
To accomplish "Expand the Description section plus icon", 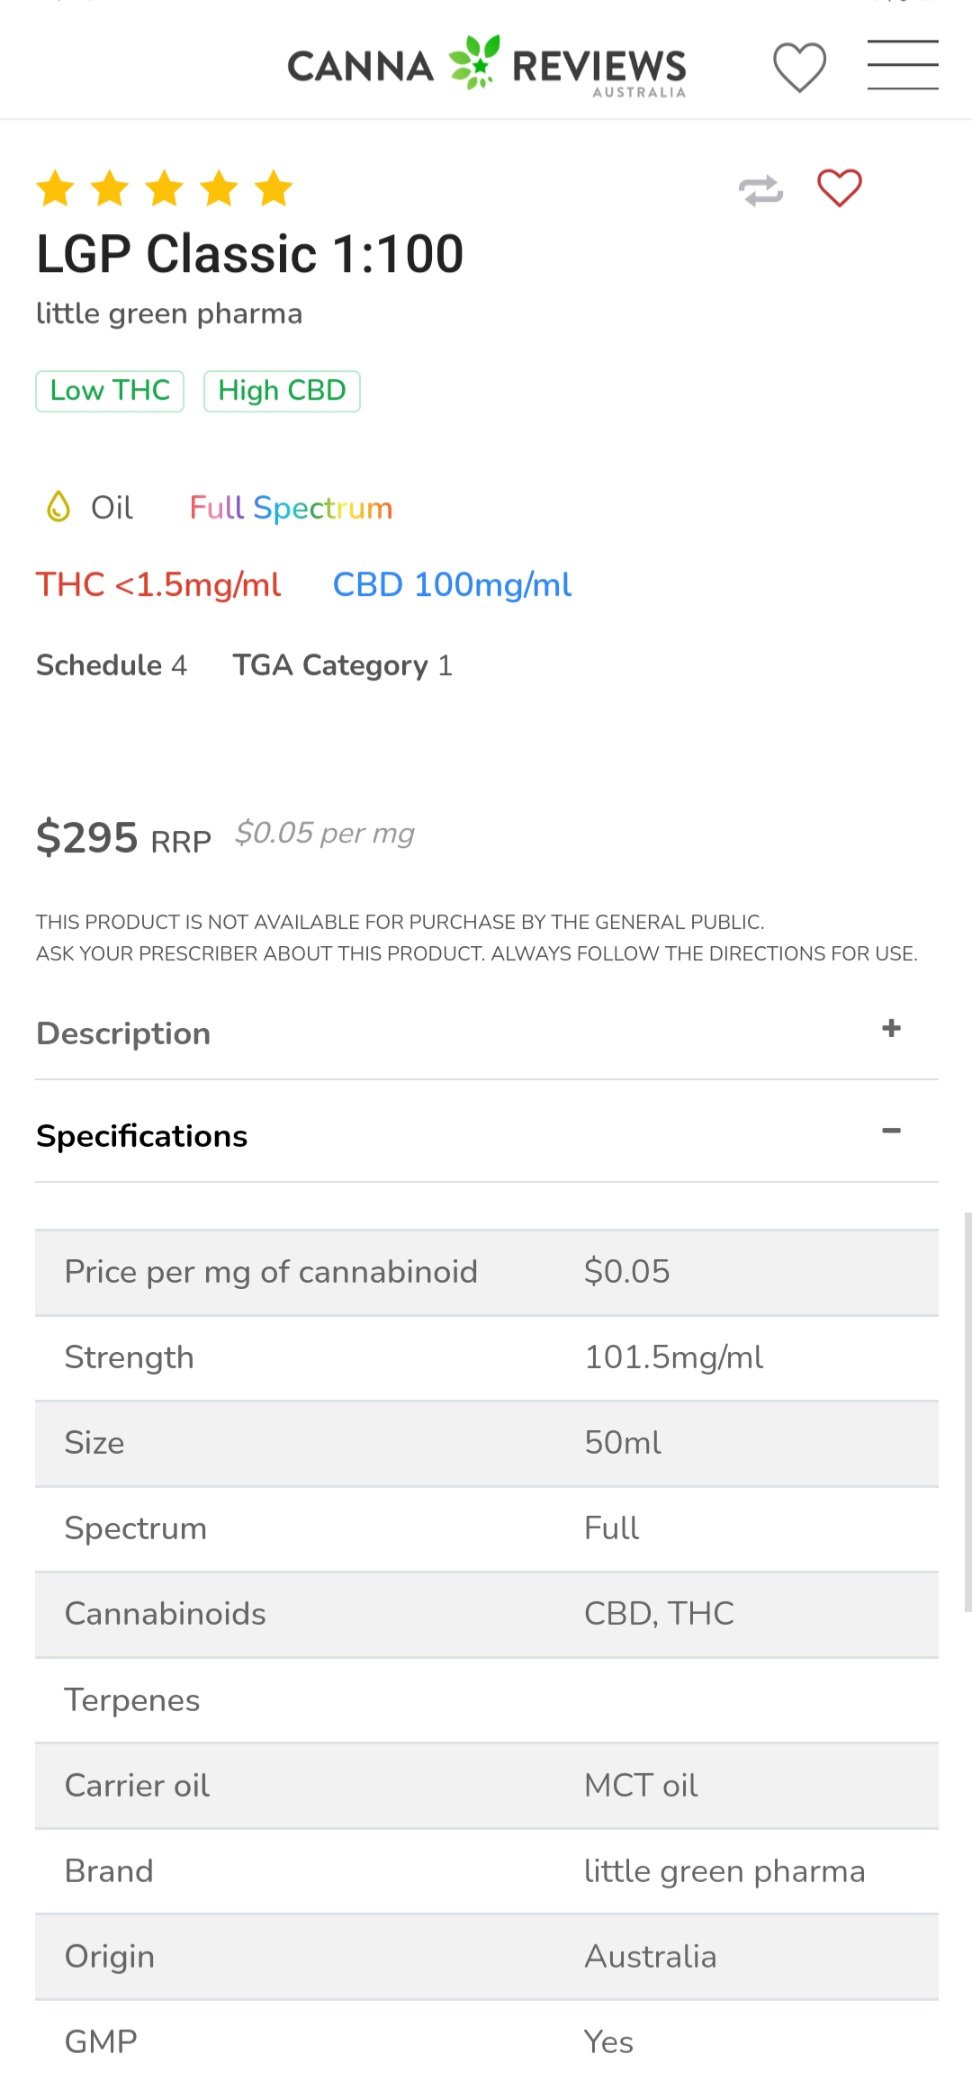I will click(x=891, y=1029).
